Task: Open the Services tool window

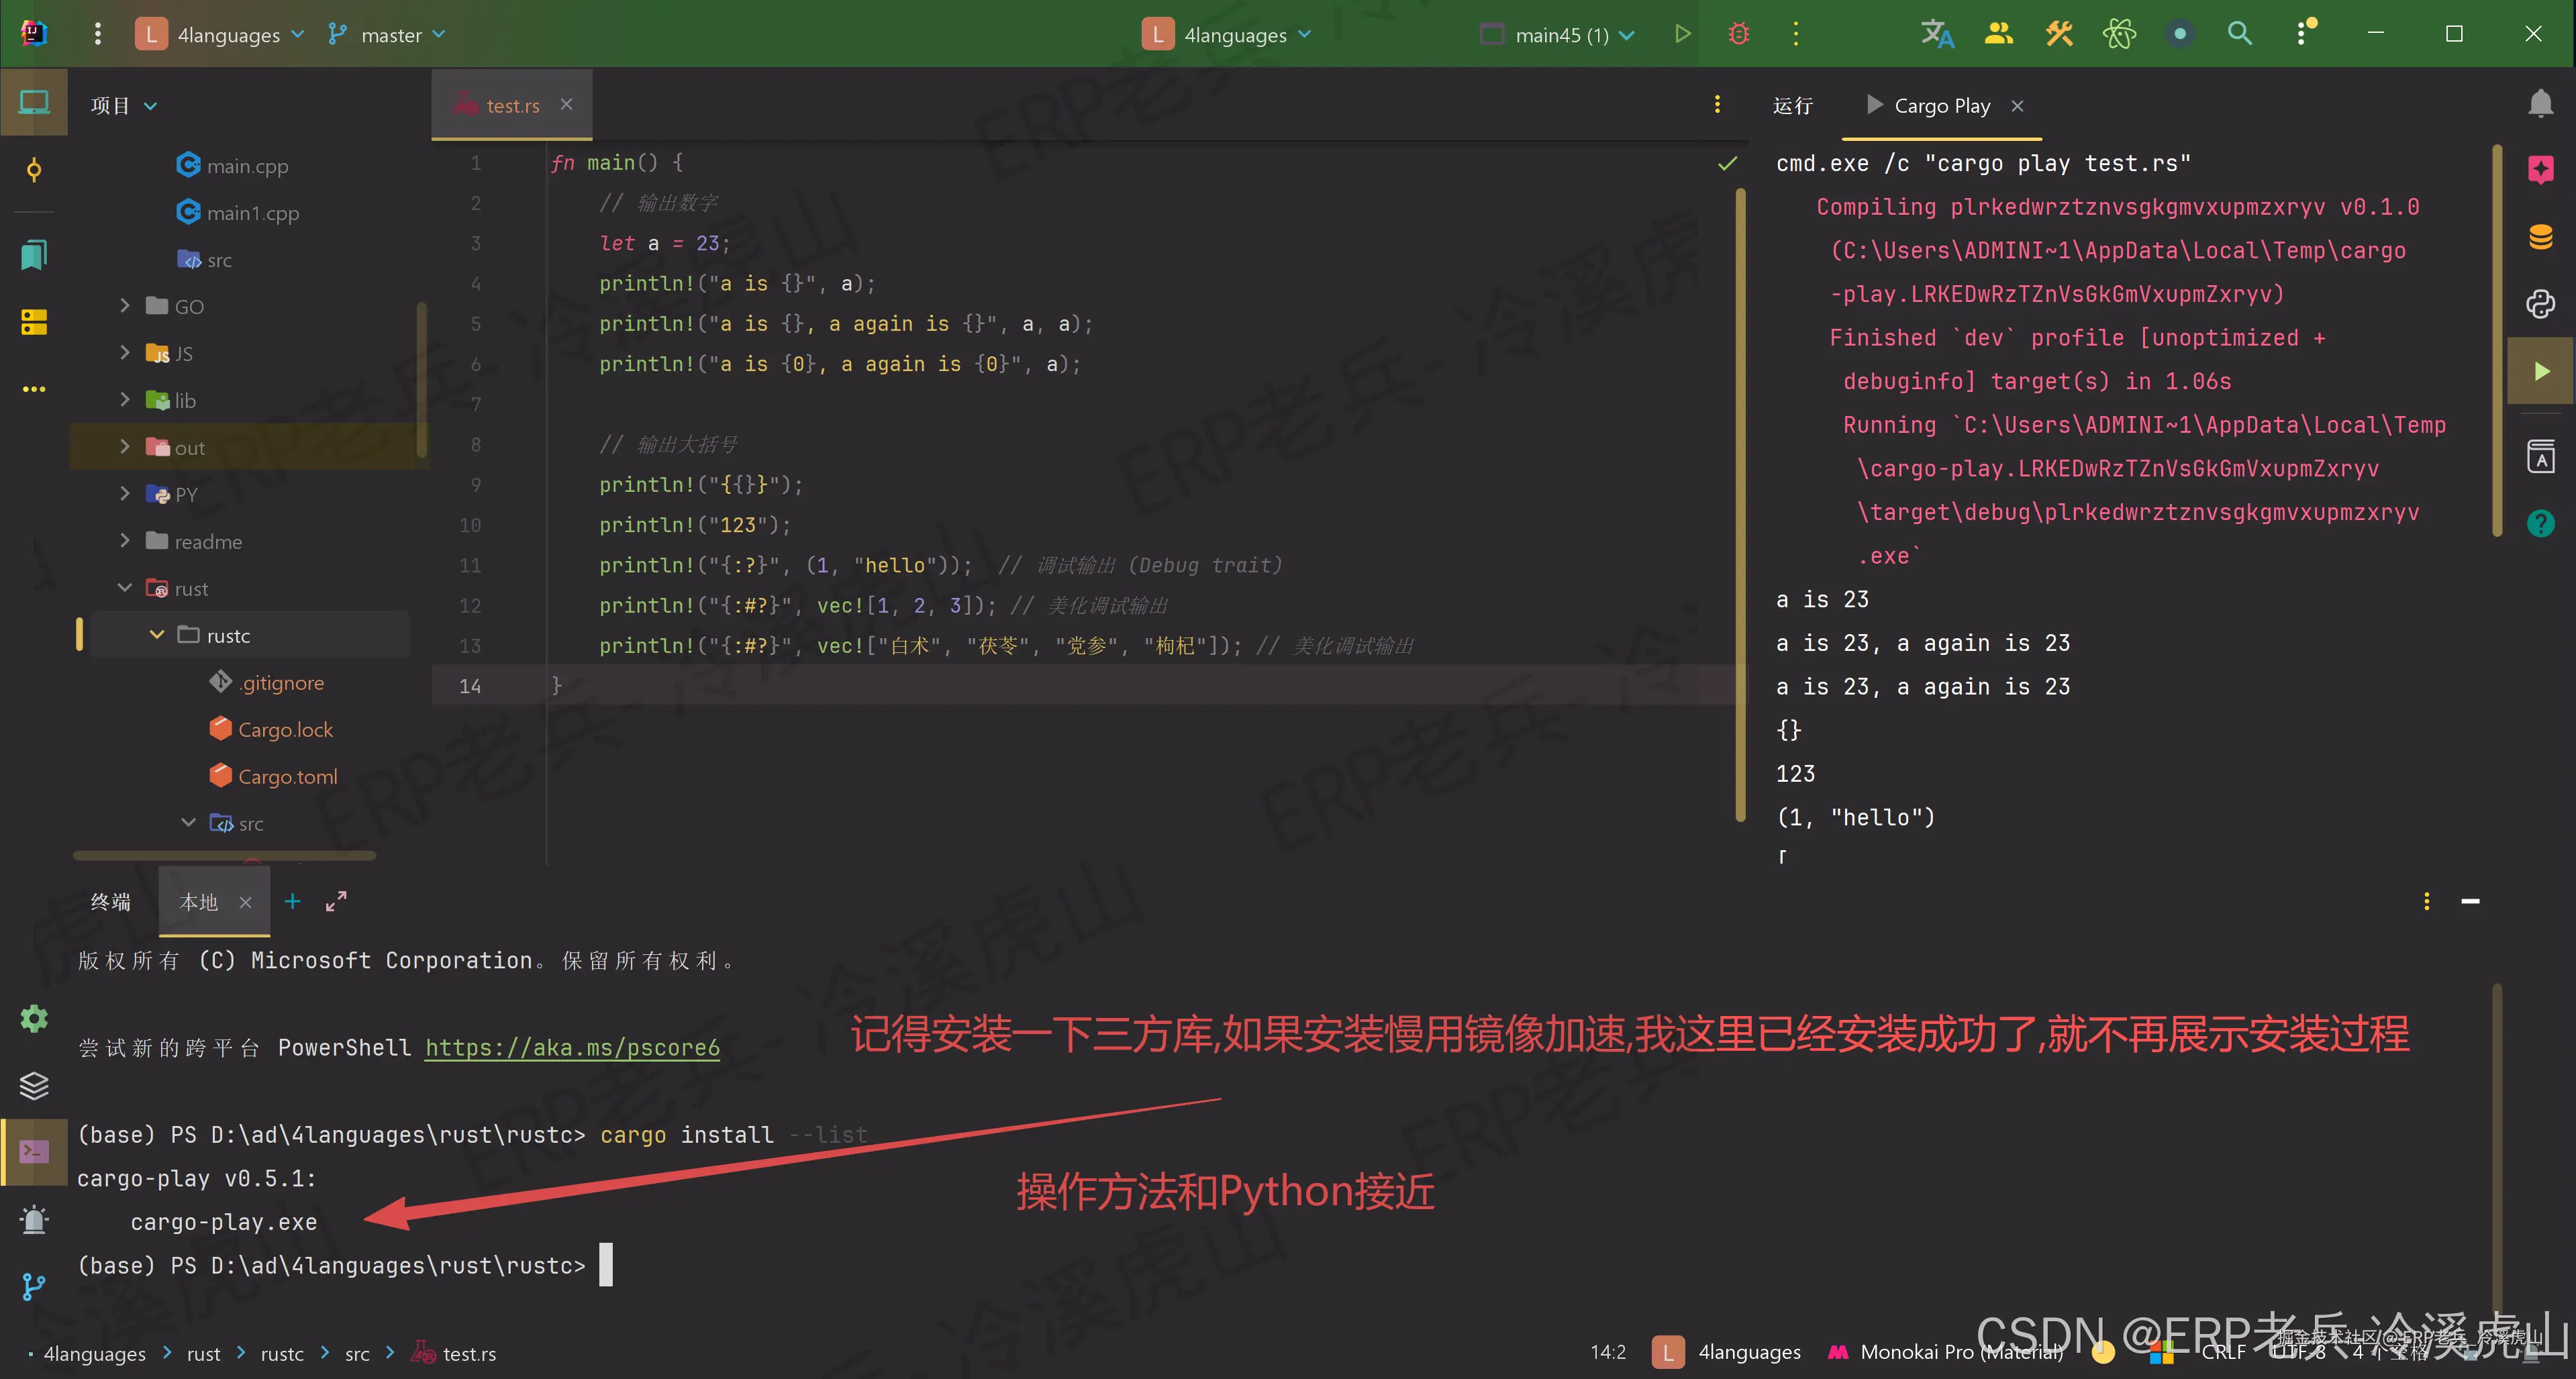Action: point(34,1086)
